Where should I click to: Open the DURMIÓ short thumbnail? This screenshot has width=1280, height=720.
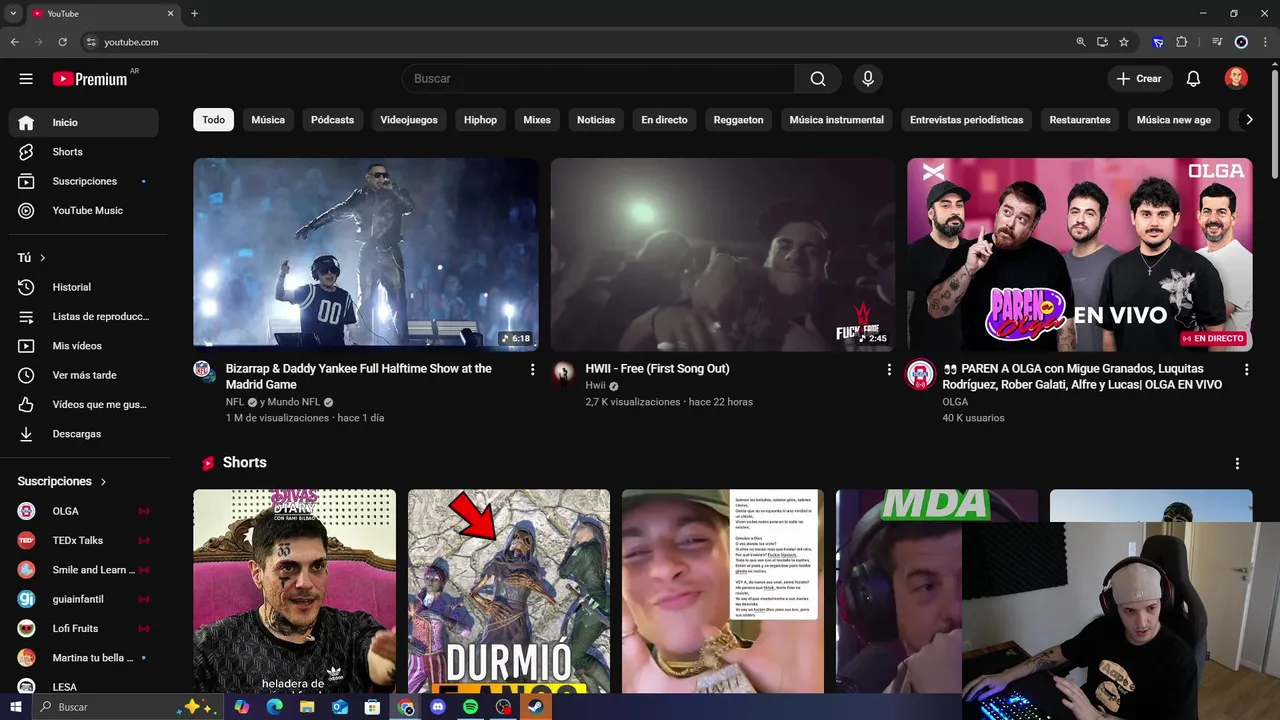click(x=509, y=591)
